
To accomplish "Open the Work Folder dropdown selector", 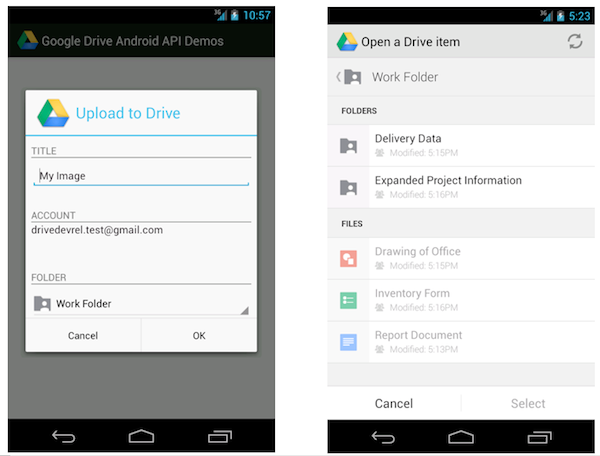I will click(140, 303).
